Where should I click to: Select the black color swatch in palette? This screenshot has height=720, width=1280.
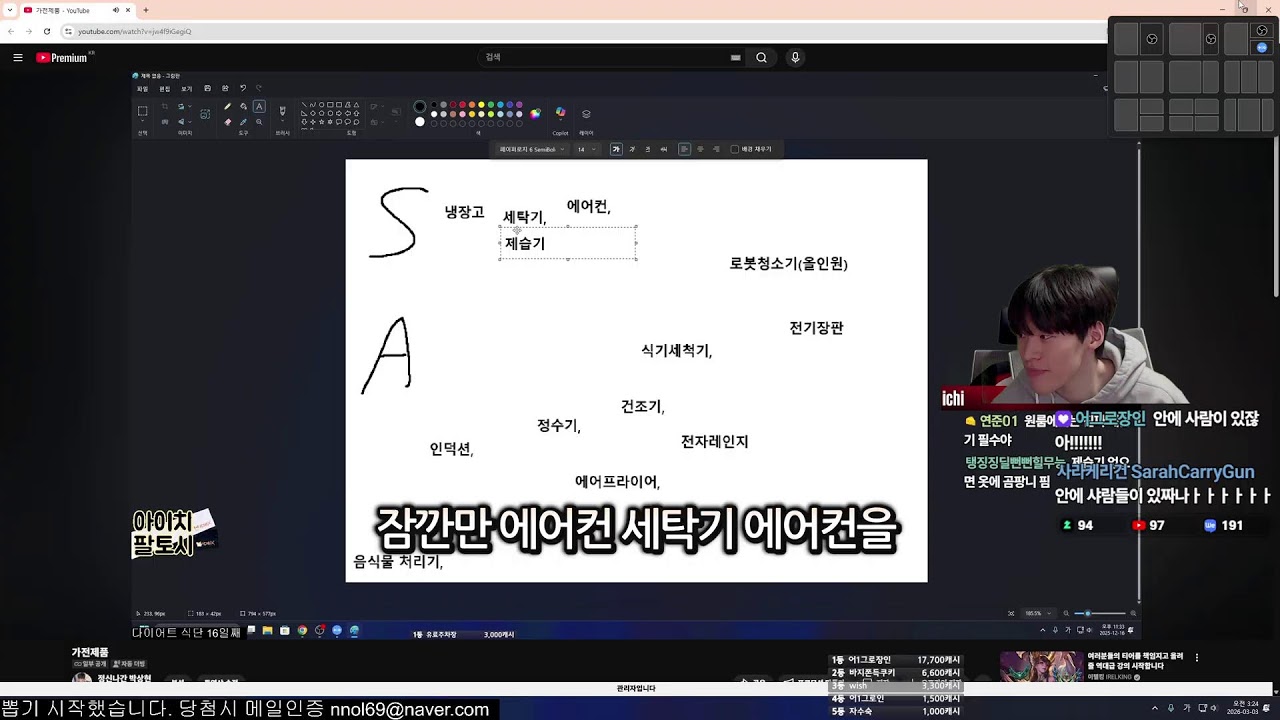[x=434, y=104]
